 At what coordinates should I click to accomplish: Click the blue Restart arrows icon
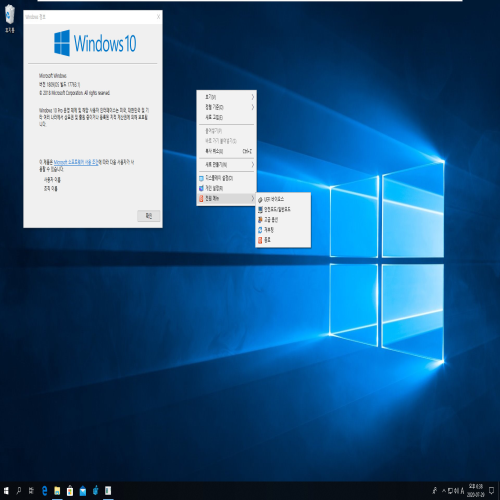pos(260,230)
